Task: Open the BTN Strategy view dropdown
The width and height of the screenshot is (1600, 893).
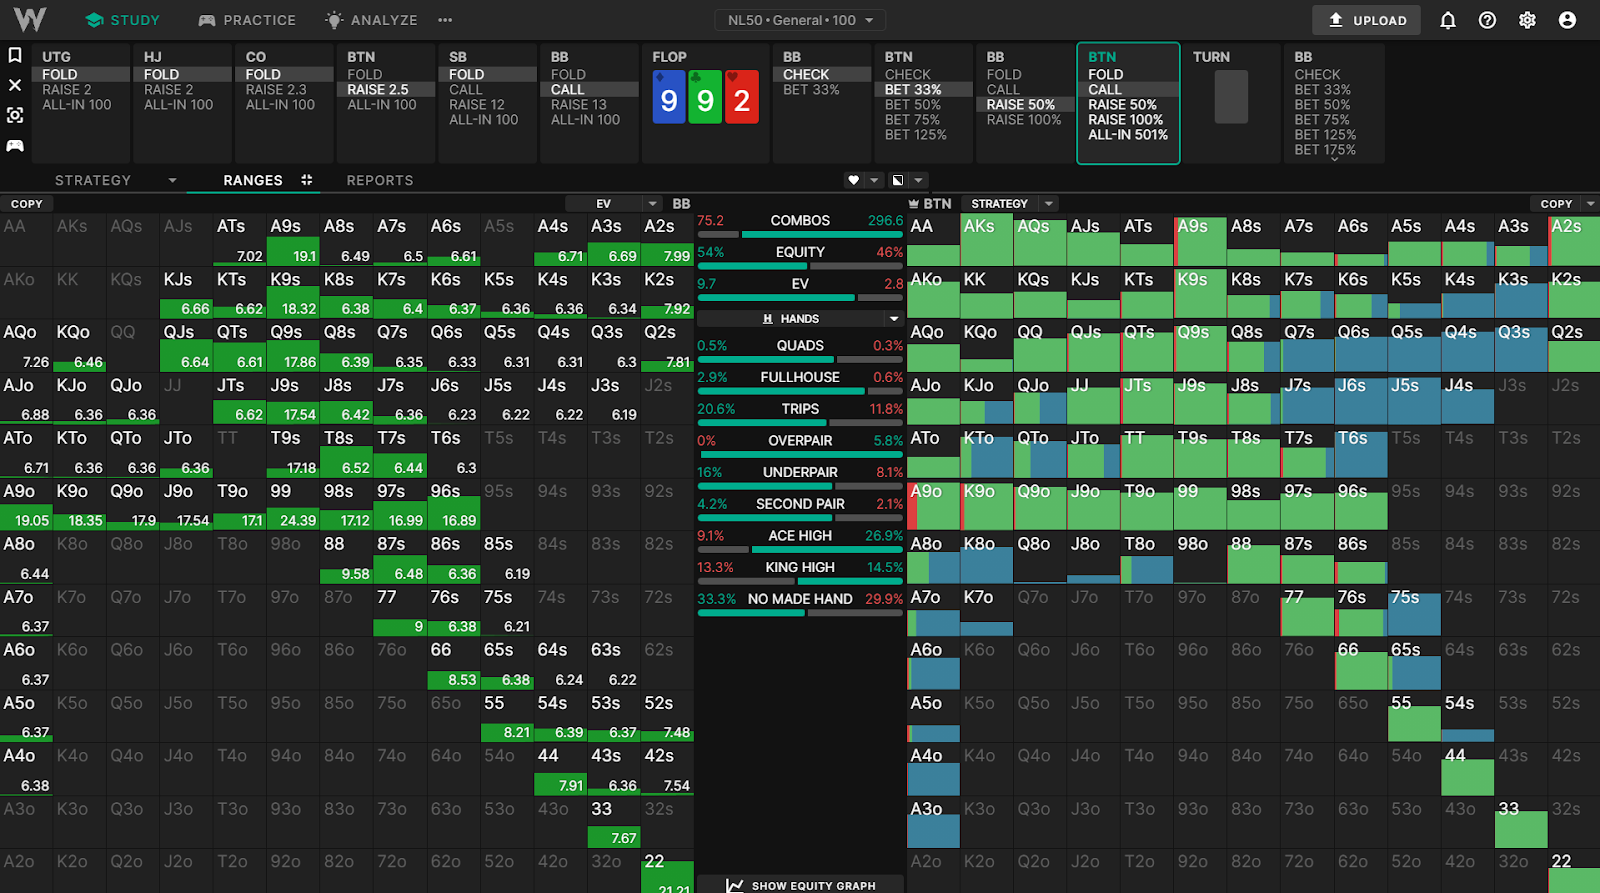Action: [x=1008, y=204]
